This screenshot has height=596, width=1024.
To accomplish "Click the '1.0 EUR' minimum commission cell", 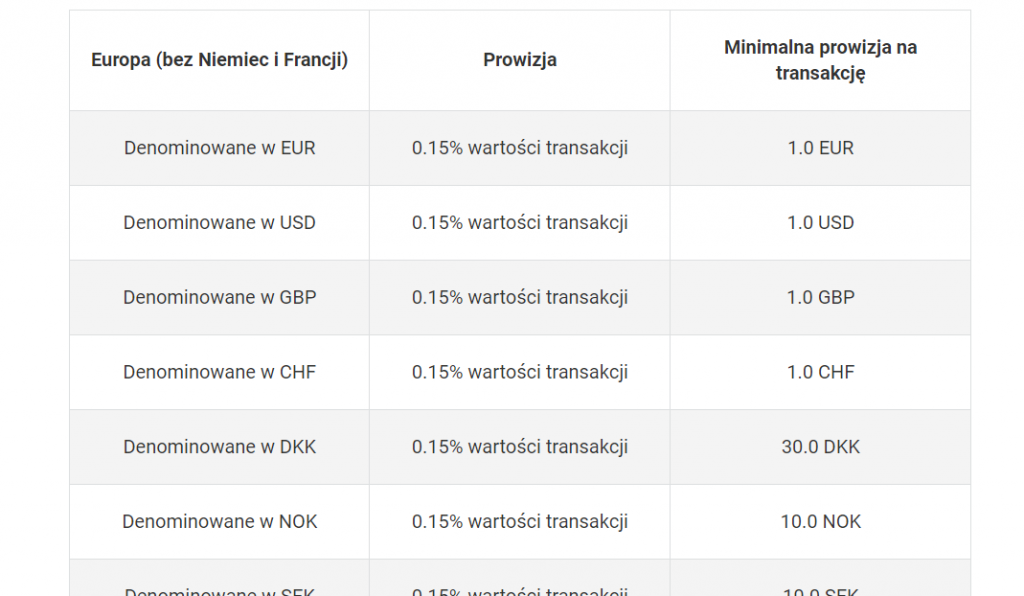I will pyautogui.click(x=820, y=148).
